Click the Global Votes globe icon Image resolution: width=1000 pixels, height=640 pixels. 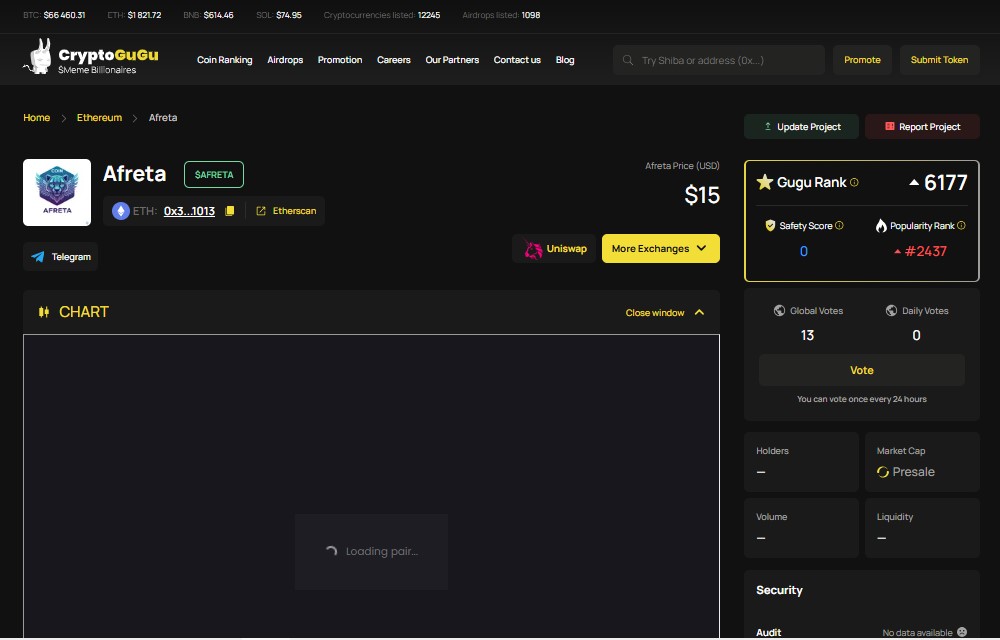coord(779,310)
